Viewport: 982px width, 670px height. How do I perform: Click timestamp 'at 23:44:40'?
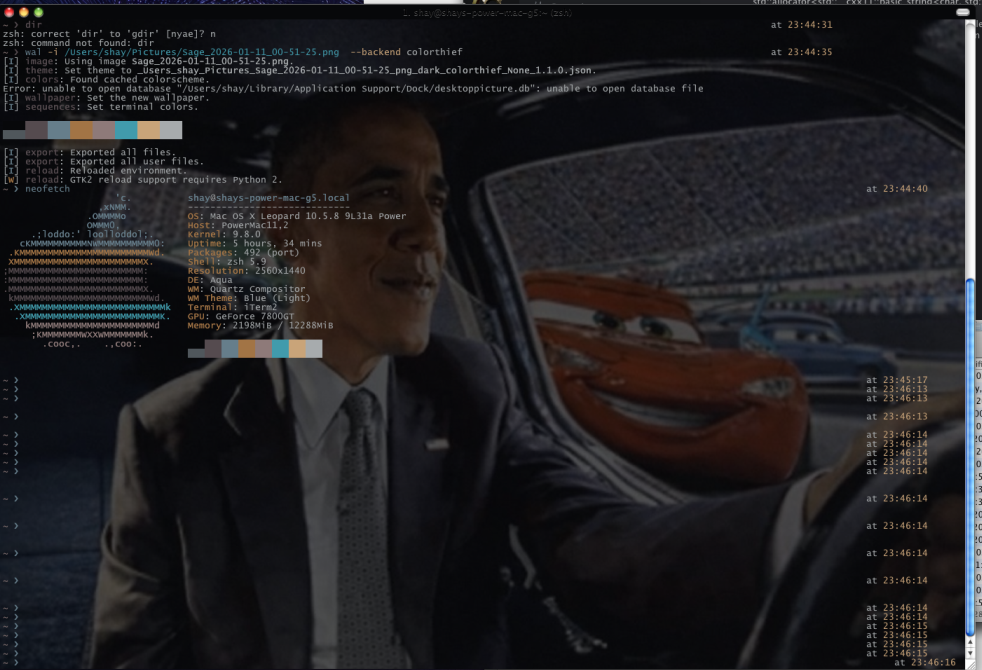pyautogui.click(x=897, y=188)
